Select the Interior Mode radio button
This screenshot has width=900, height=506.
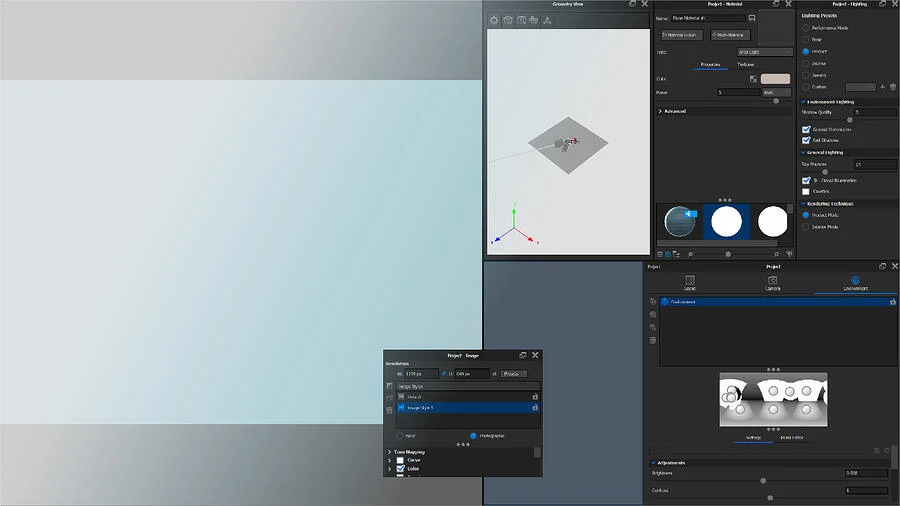[806, 227]
